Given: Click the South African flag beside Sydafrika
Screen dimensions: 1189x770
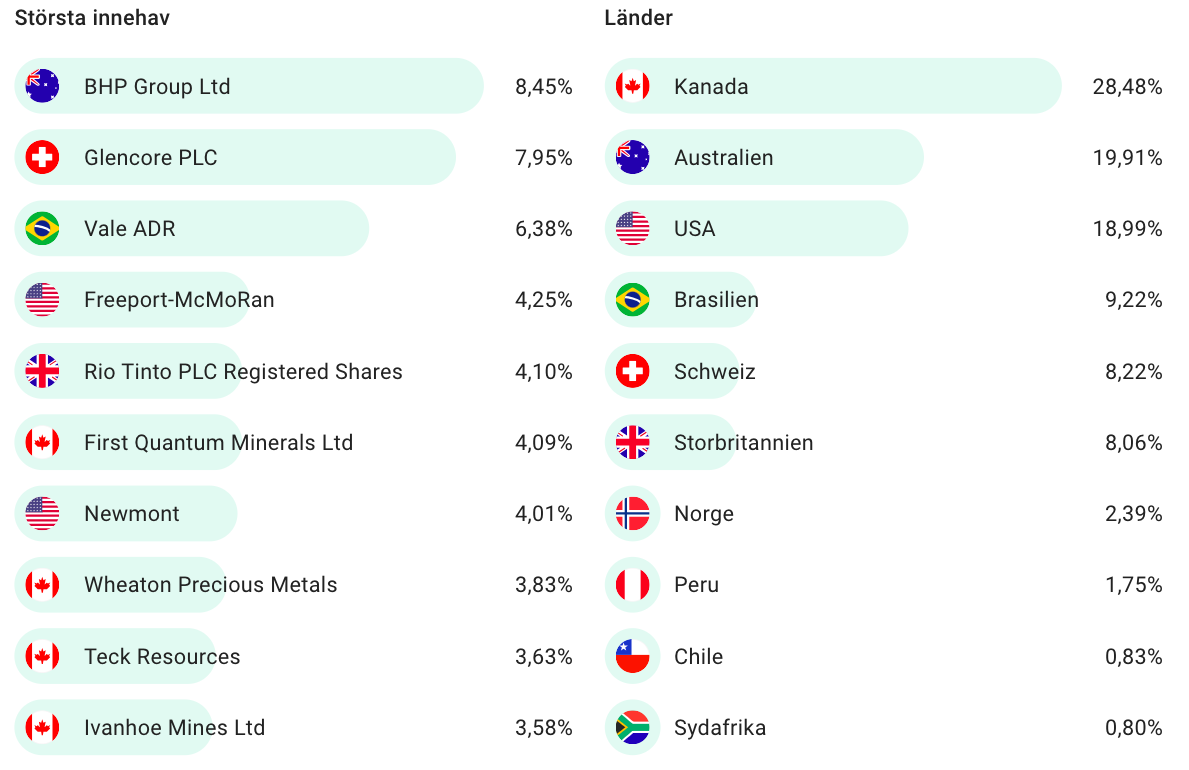Looking at the screenshot, I should [x=632, y=728].
